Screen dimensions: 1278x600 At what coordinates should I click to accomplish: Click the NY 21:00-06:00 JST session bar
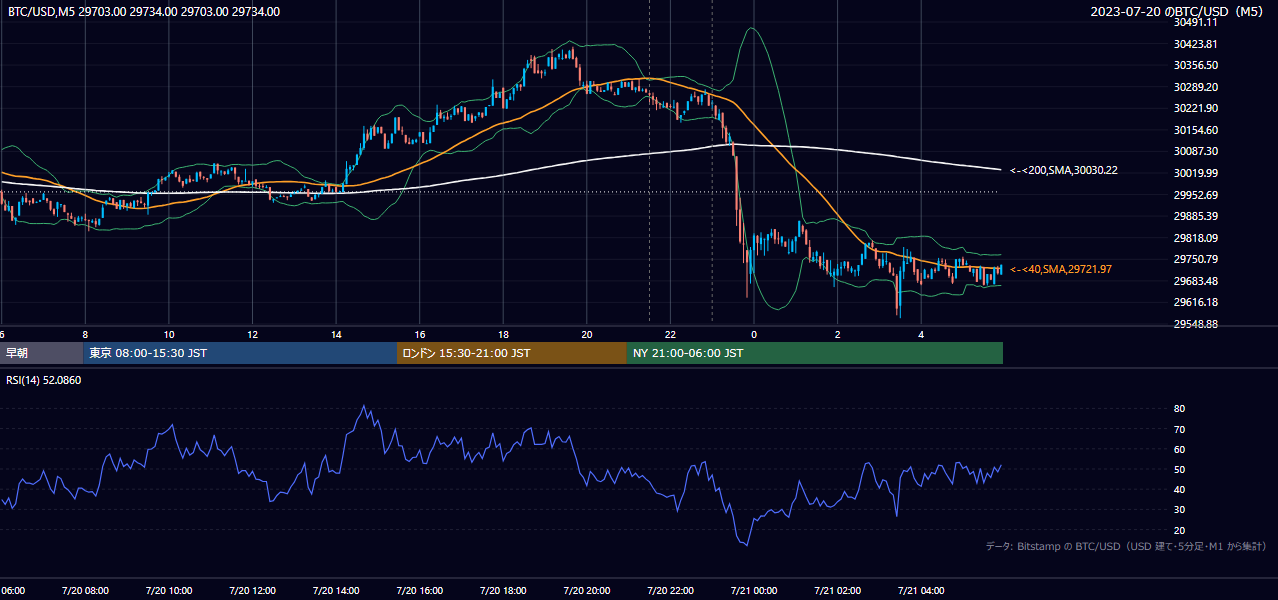click(815, 353)
